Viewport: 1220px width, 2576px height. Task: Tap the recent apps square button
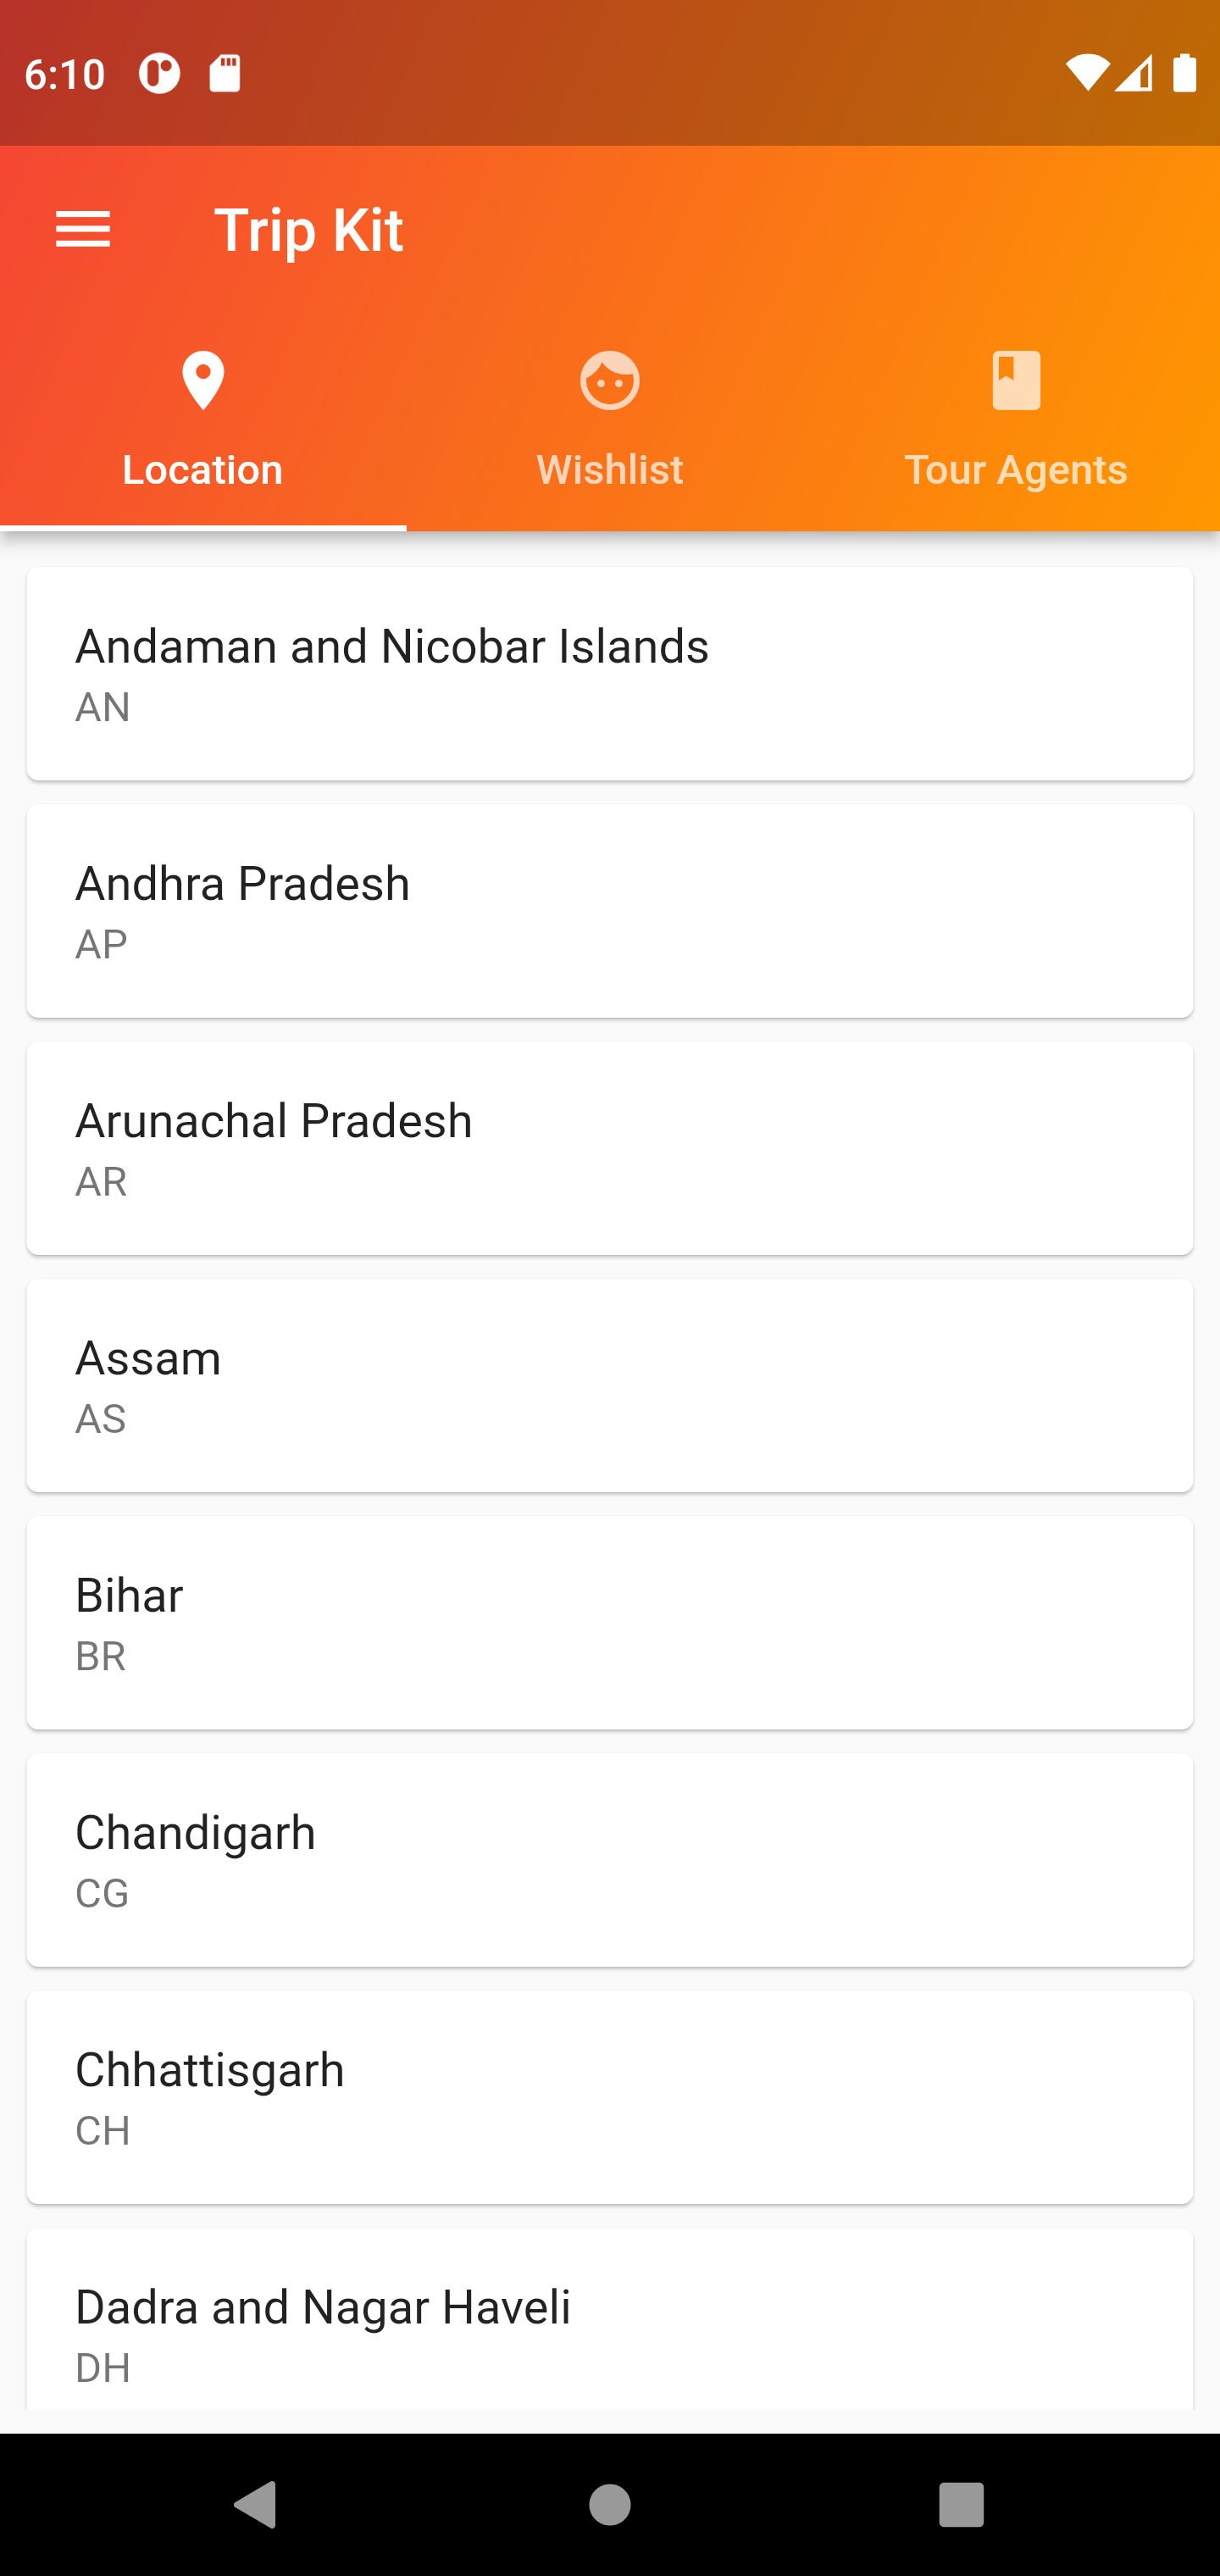point(961,2504)
